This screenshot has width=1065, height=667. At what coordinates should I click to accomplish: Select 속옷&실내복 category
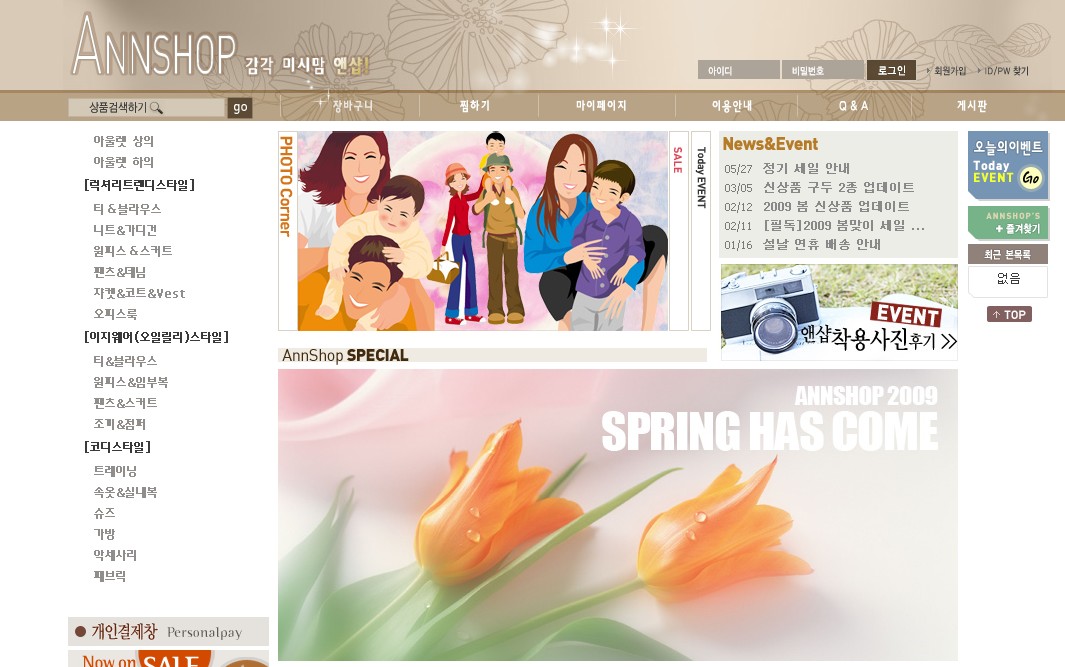coord(125,492)
